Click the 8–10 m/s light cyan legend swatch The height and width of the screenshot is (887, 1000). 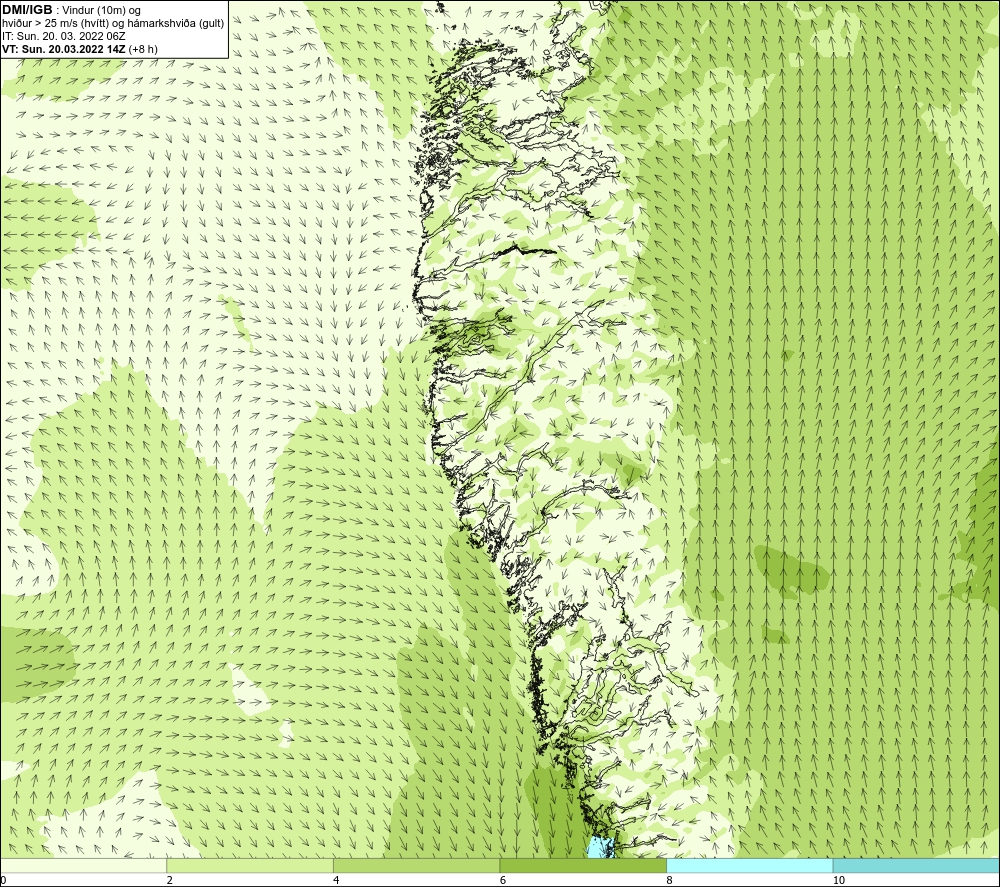coord(749,865)
